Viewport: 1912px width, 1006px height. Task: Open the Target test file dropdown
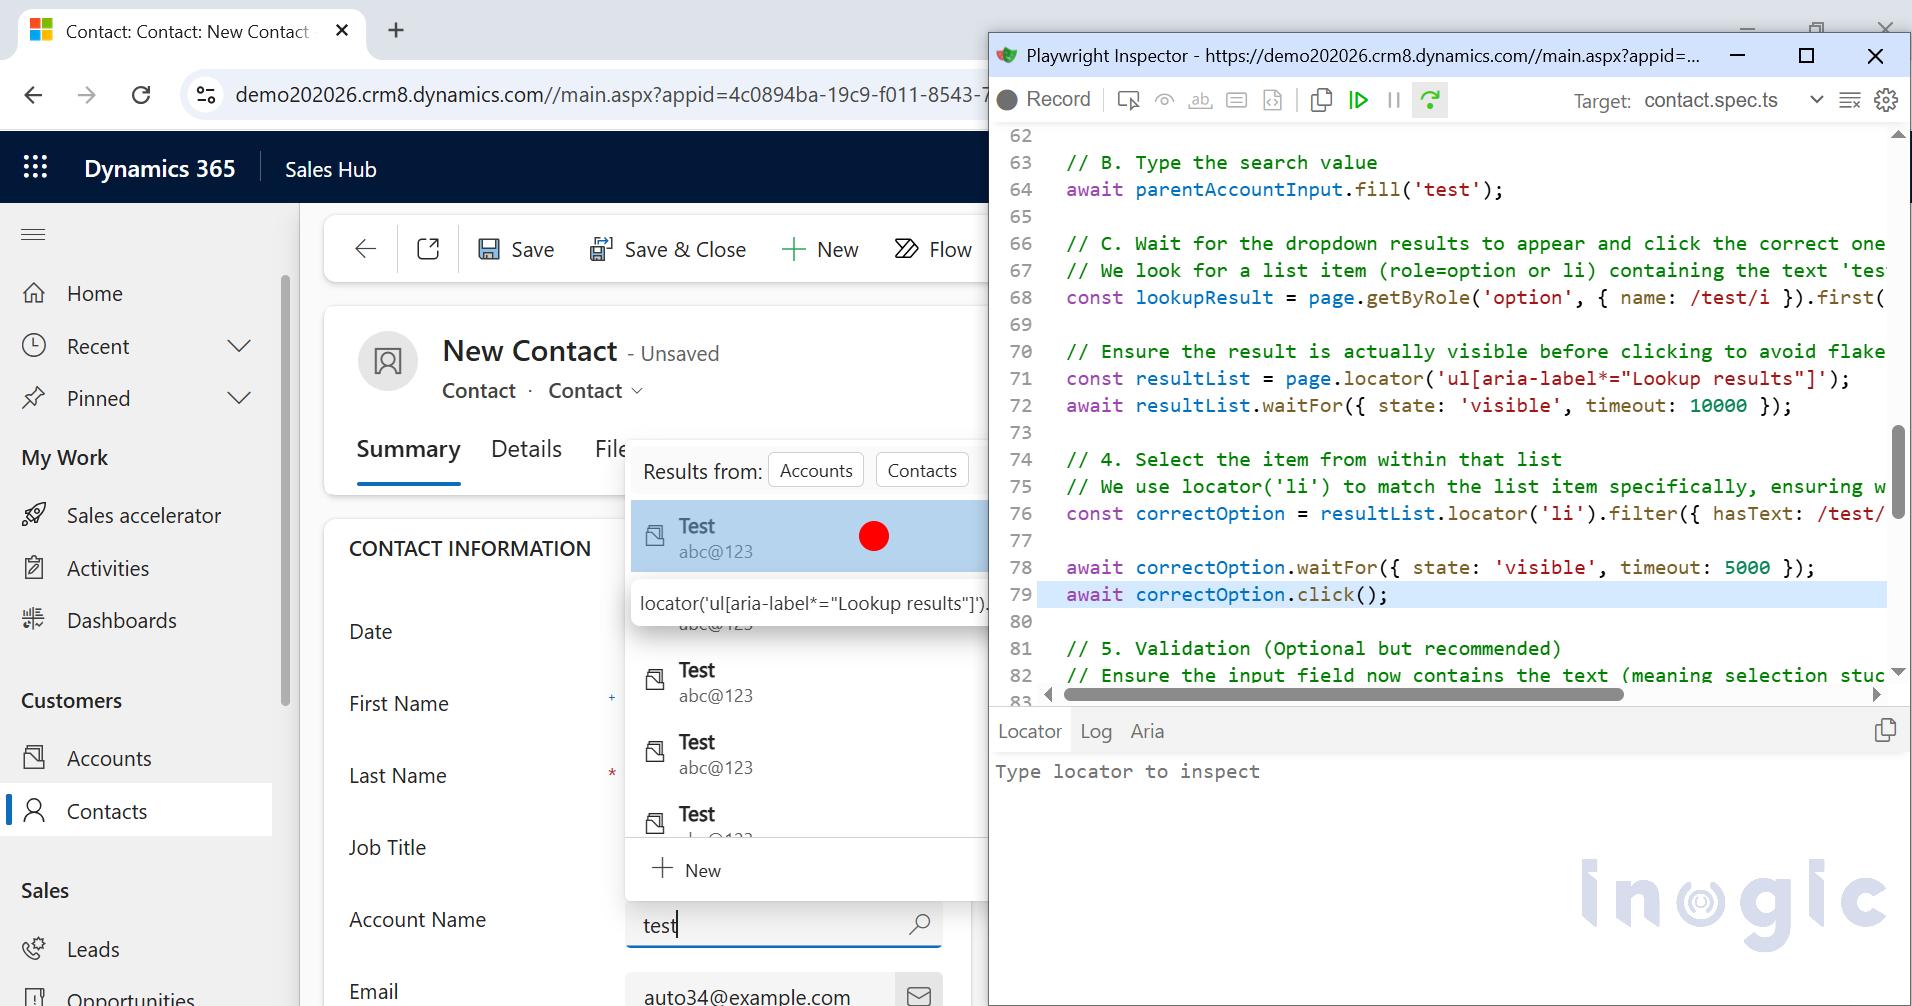coord(1814,100)
